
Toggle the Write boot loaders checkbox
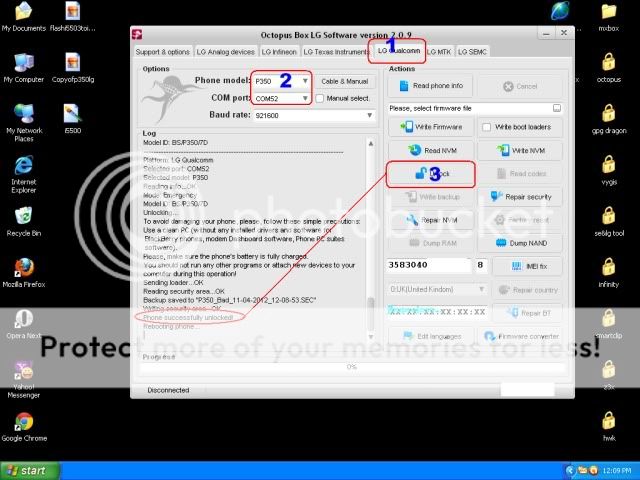486,127
